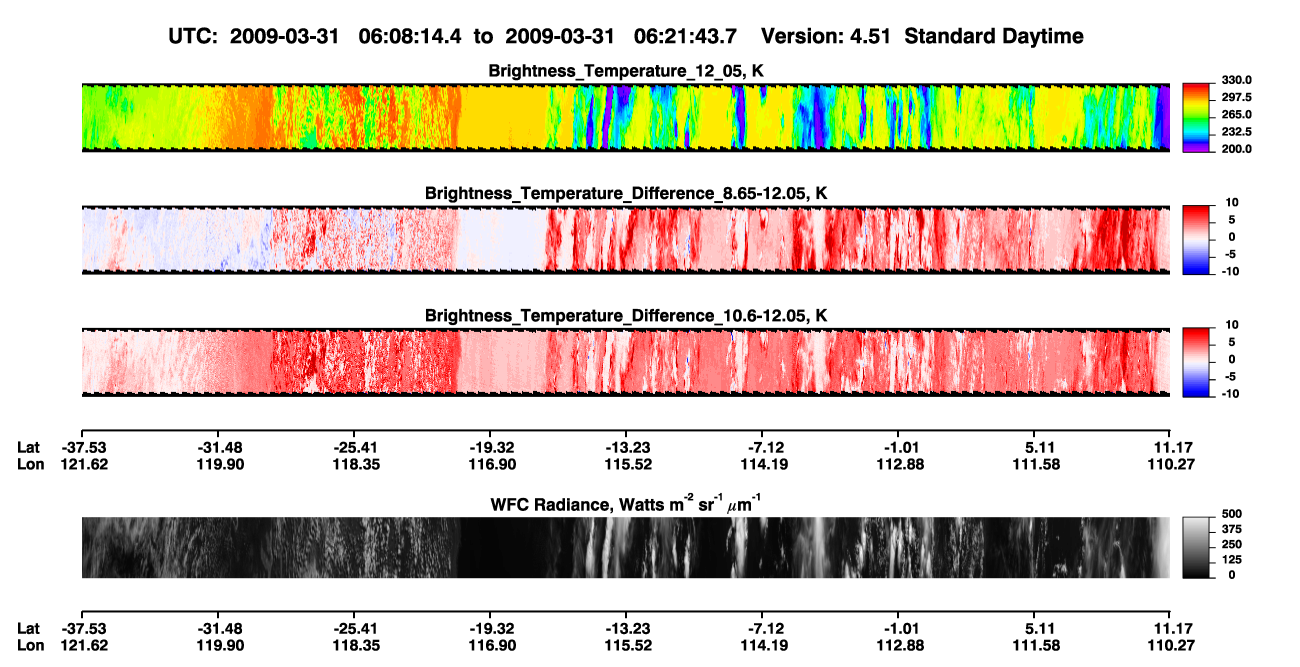
Task: Click the Brightness_Temperature_12_05 image strip
Action: [x=625, y=117]
